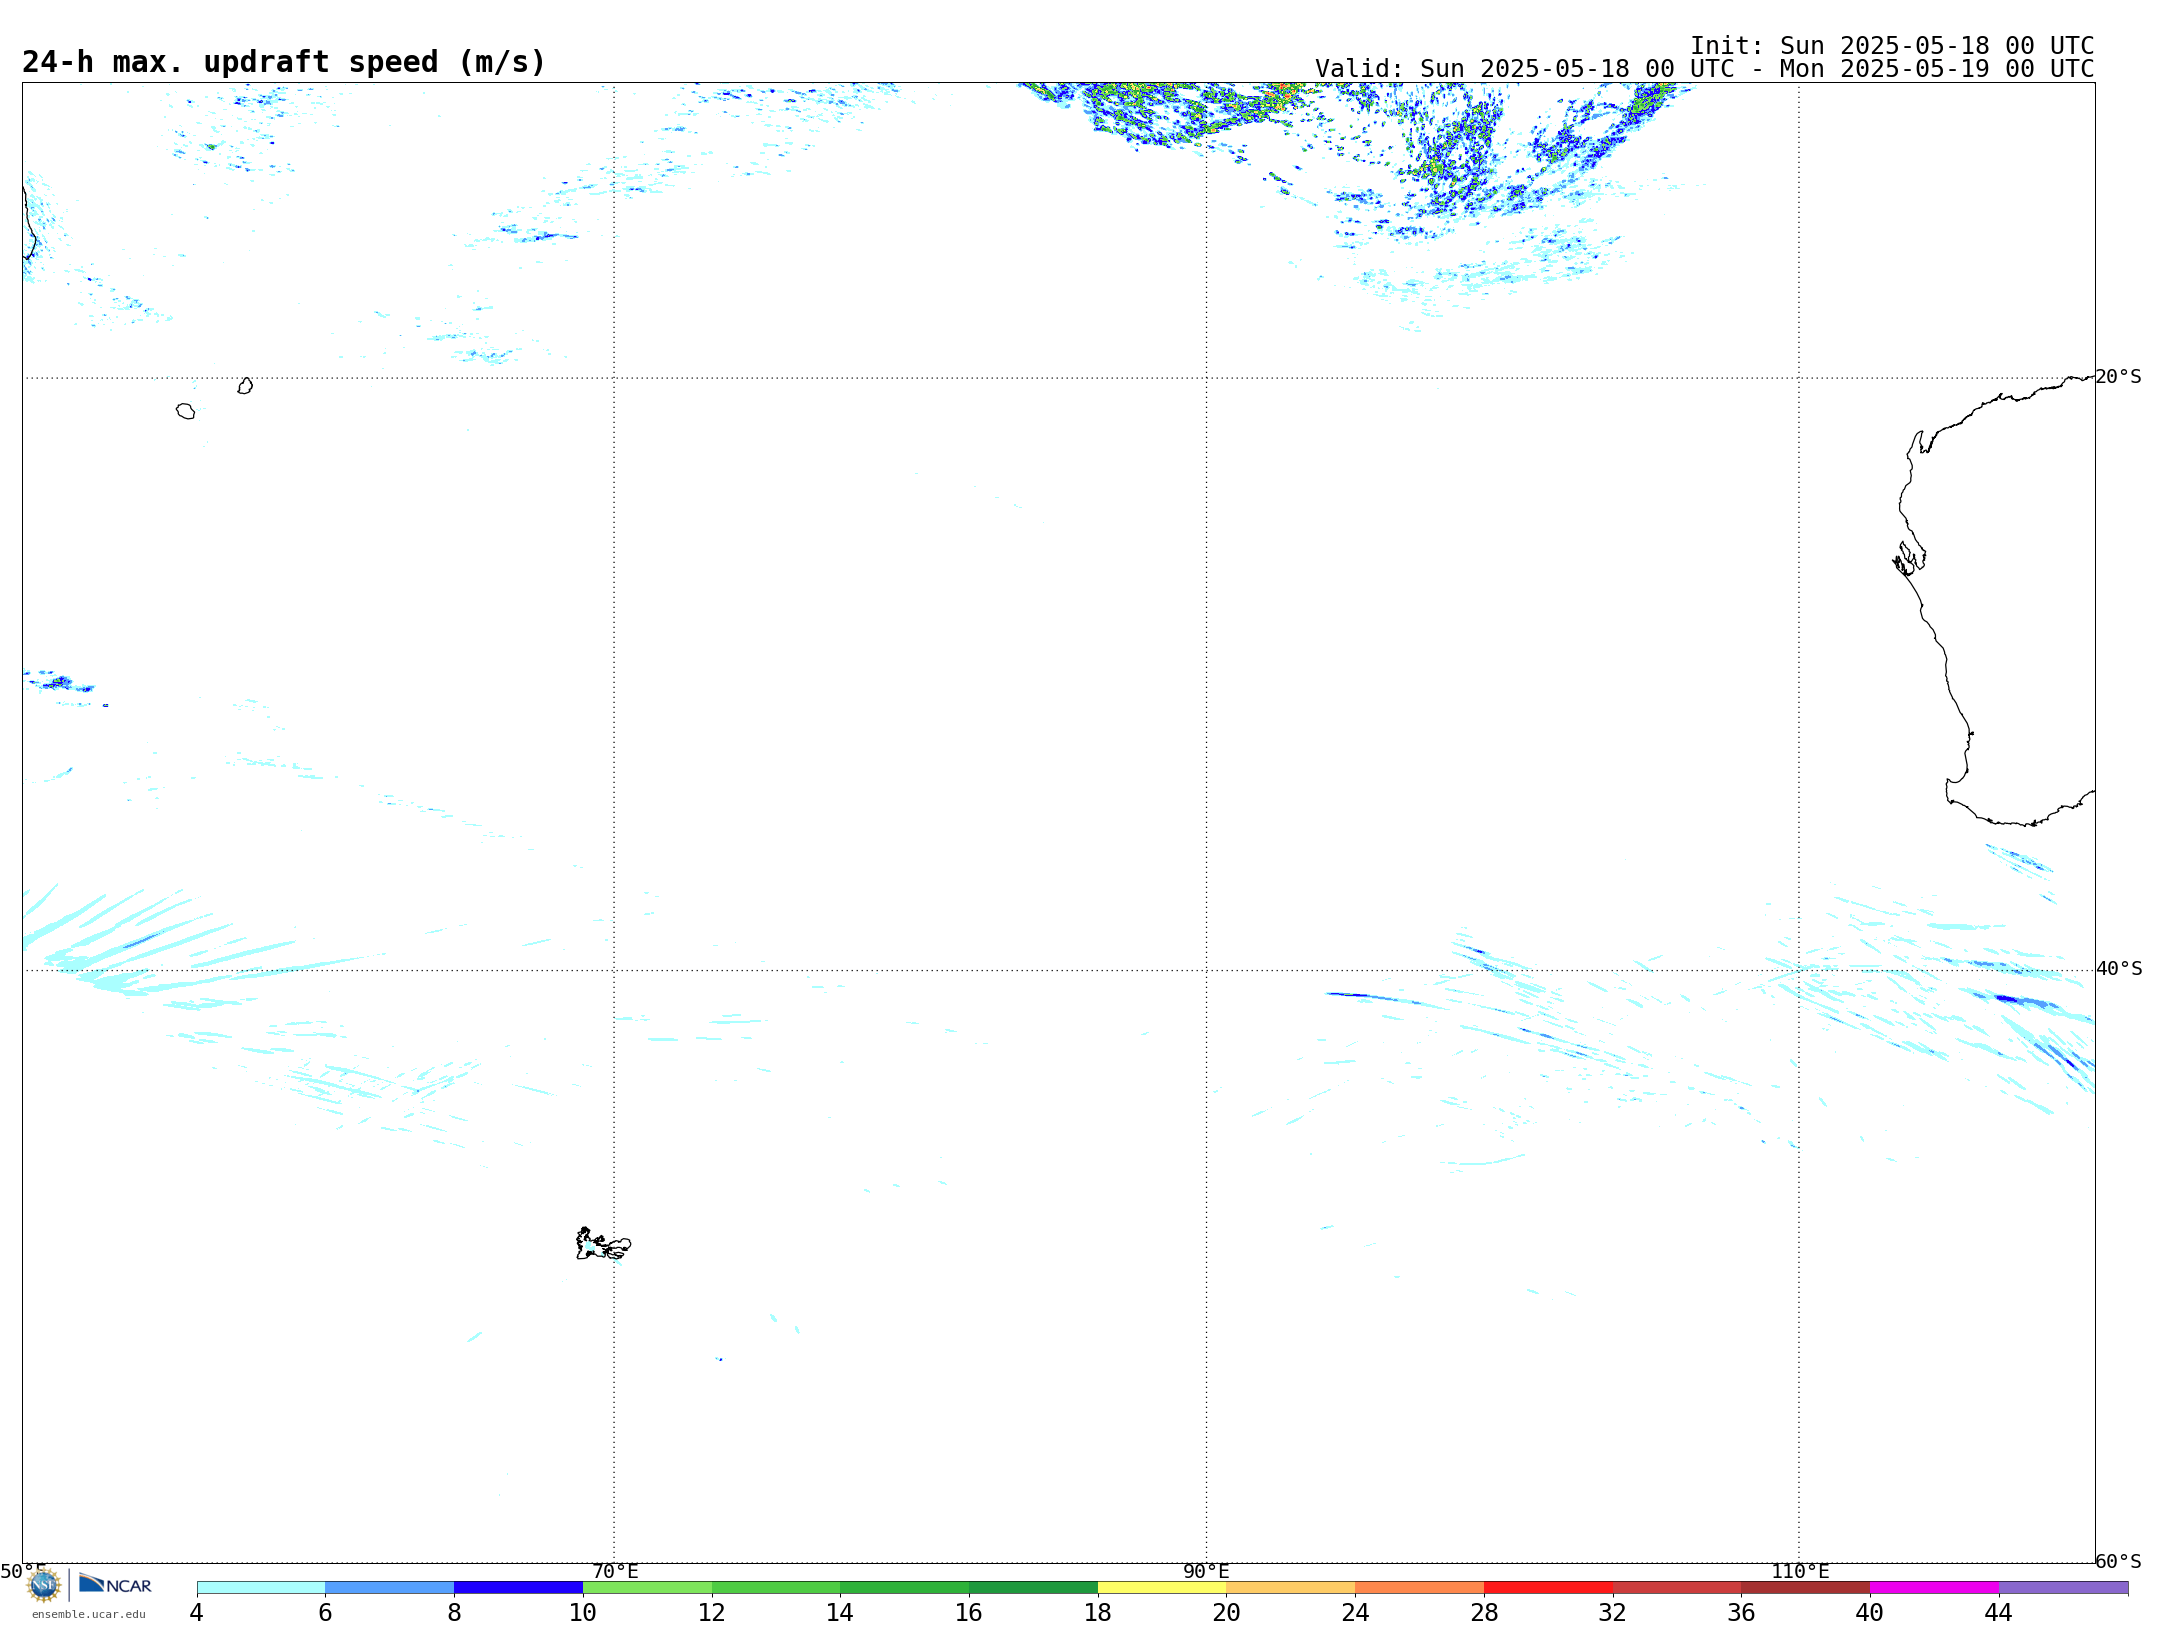Screen dimensions: 2160x1626
Task: Click the colorbar tick label '44'
Action: tap(1999, 1613)
